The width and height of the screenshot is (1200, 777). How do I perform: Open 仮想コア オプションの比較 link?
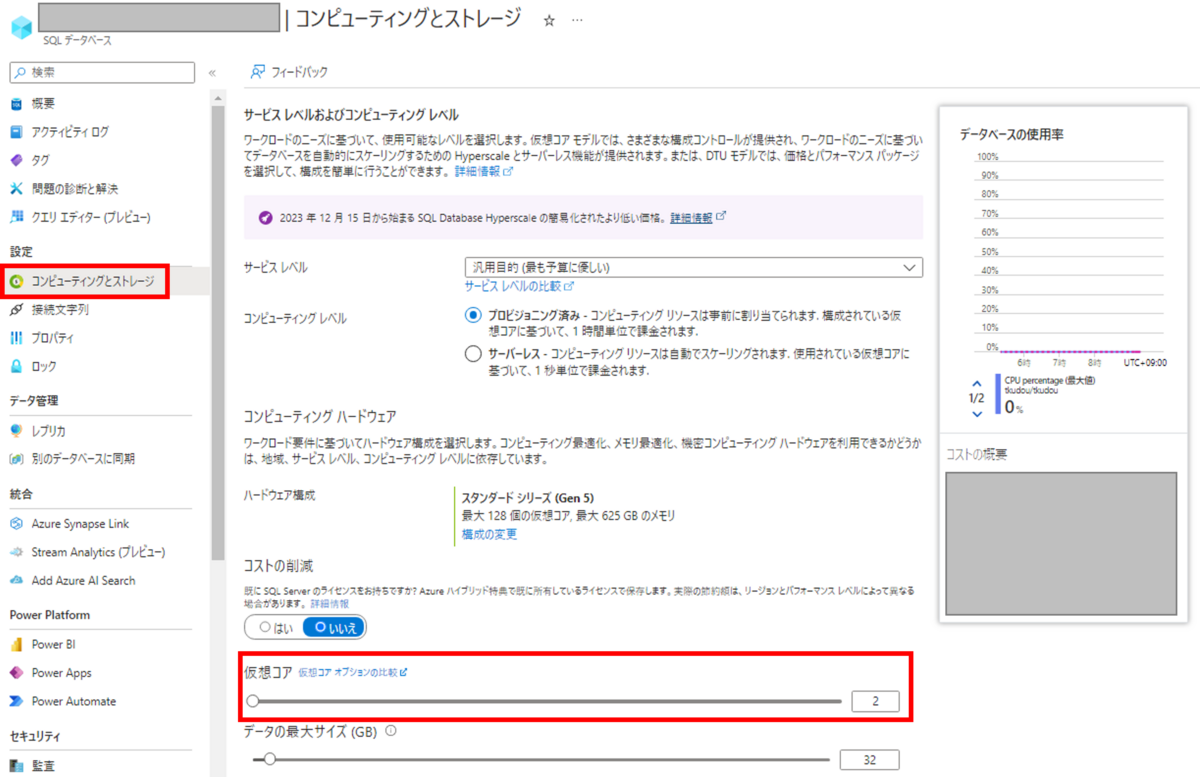click(352, 673)
